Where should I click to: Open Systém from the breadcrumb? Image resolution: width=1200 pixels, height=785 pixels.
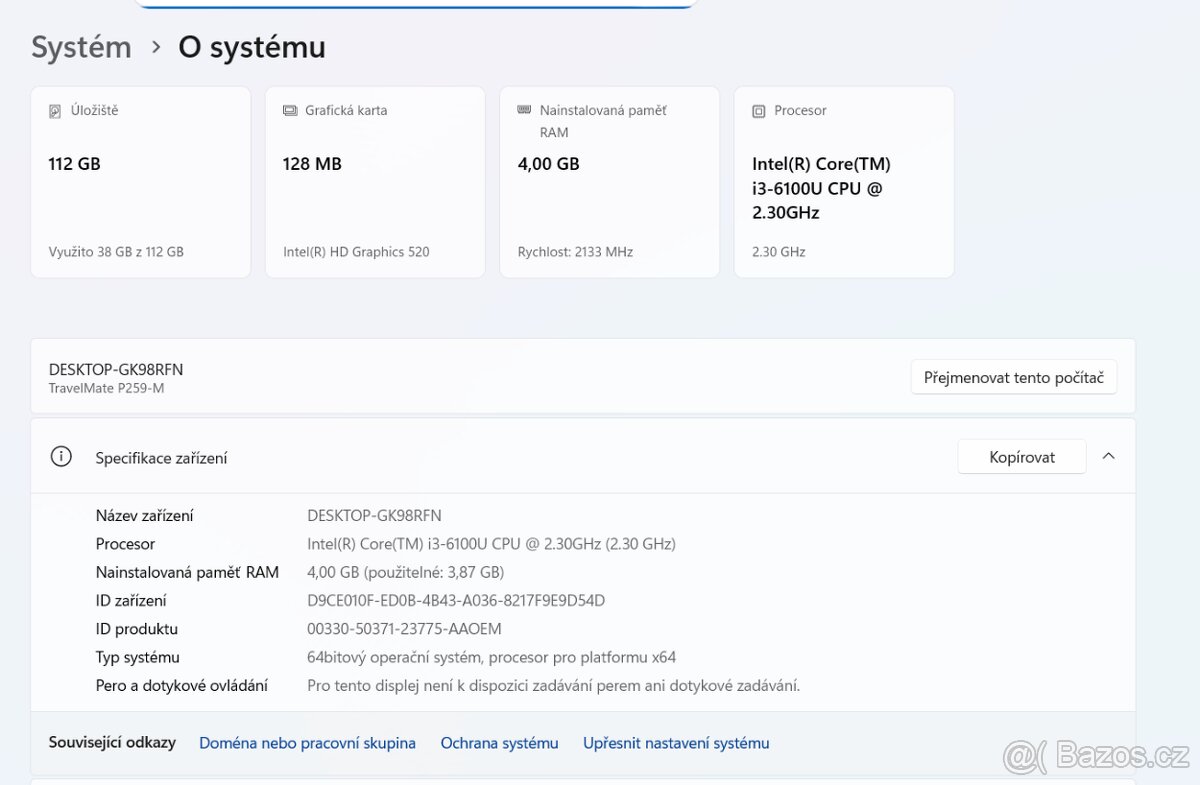[x=80, y=46]
